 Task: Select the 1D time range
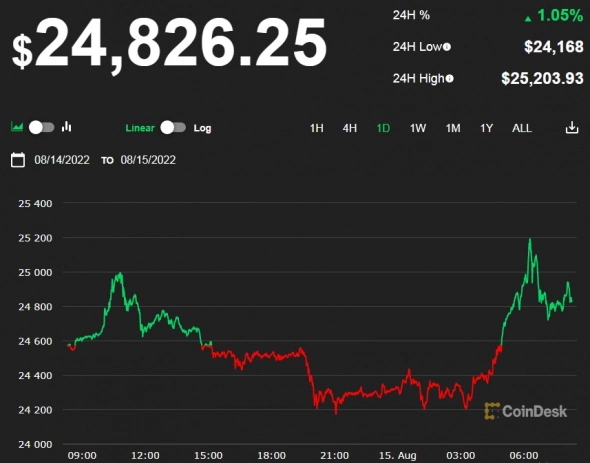(x=383, y=128)
